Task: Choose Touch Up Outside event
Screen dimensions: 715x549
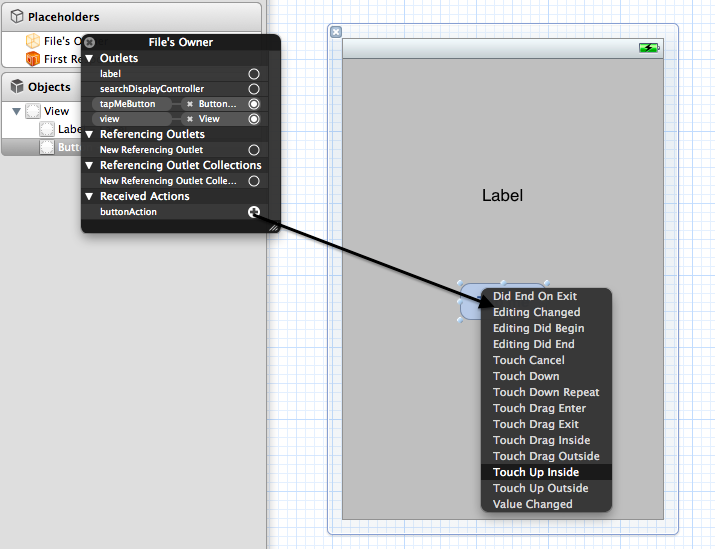Action: tap(546, 488)
